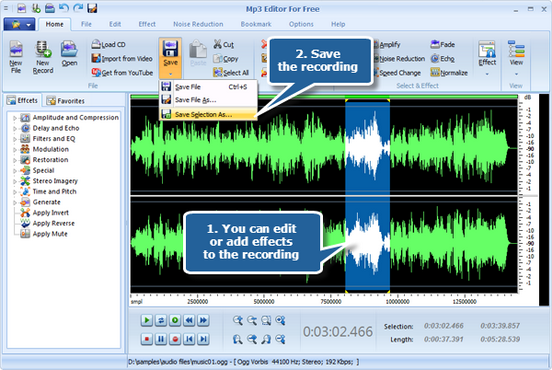Open dropdown arrow under View button

516,74
